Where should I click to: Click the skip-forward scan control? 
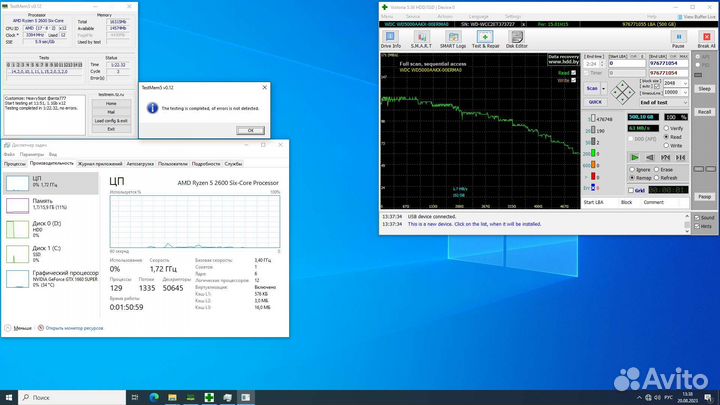(665, 158)
